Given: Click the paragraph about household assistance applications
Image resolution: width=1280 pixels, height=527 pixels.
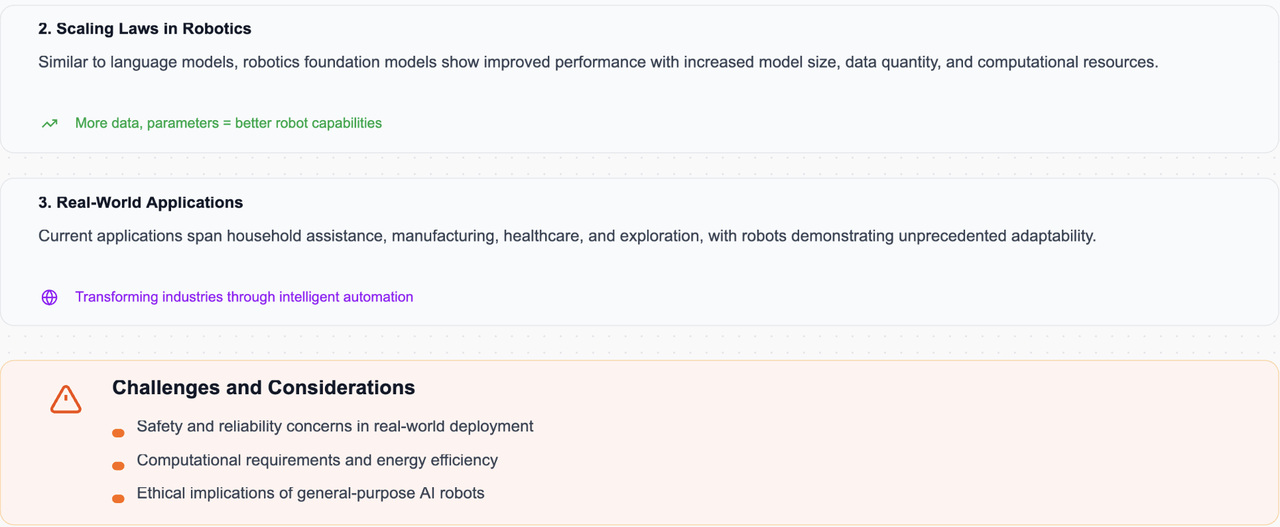Looking at the screenshot, I should pos(567,236).
